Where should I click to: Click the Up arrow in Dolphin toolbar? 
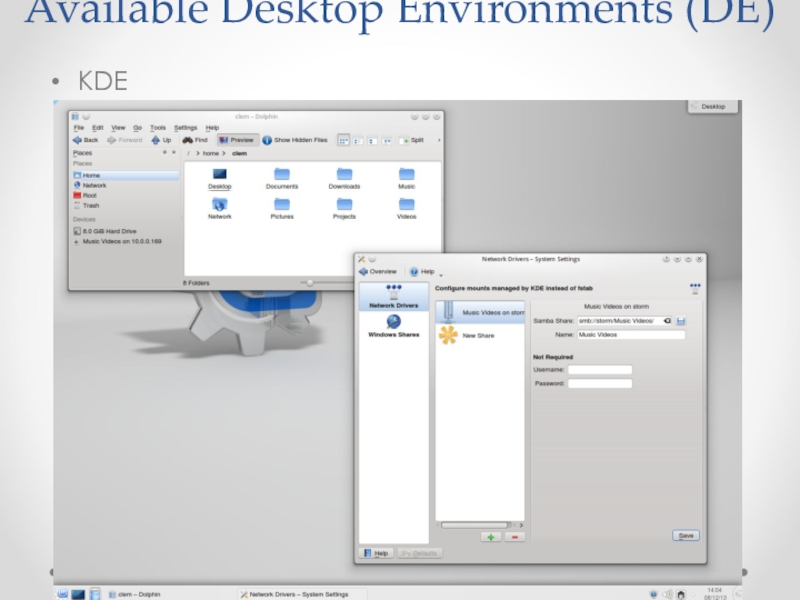(x=156, y=140)
